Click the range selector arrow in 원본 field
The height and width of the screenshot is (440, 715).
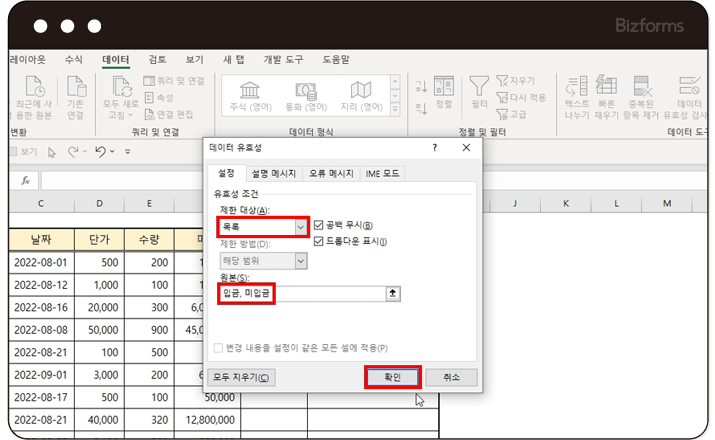pyautogui.click(x=393, y=294)
